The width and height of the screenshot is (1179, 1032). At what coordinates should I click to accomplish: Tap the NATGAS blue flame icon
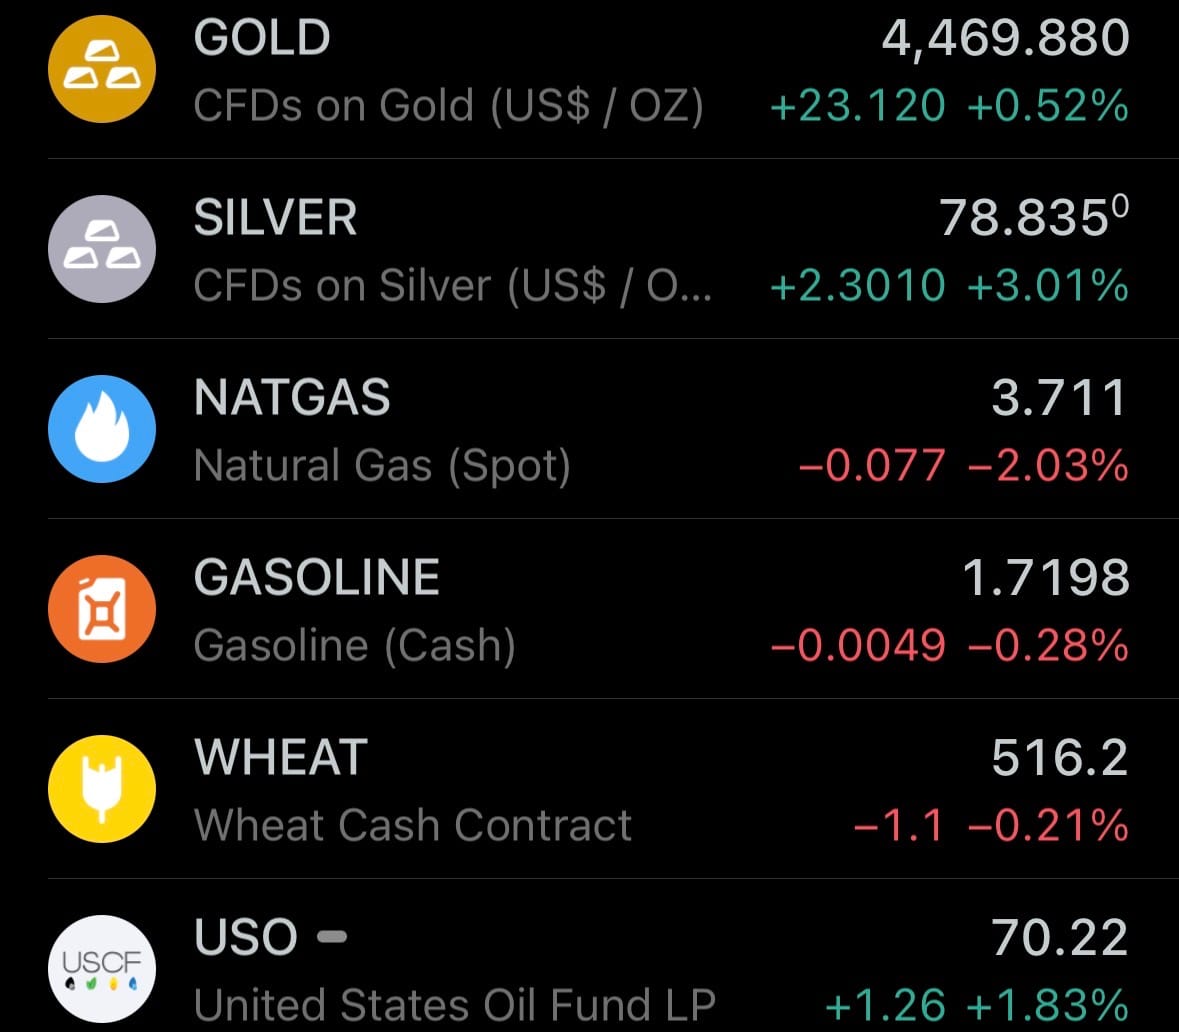click(102, 429)
